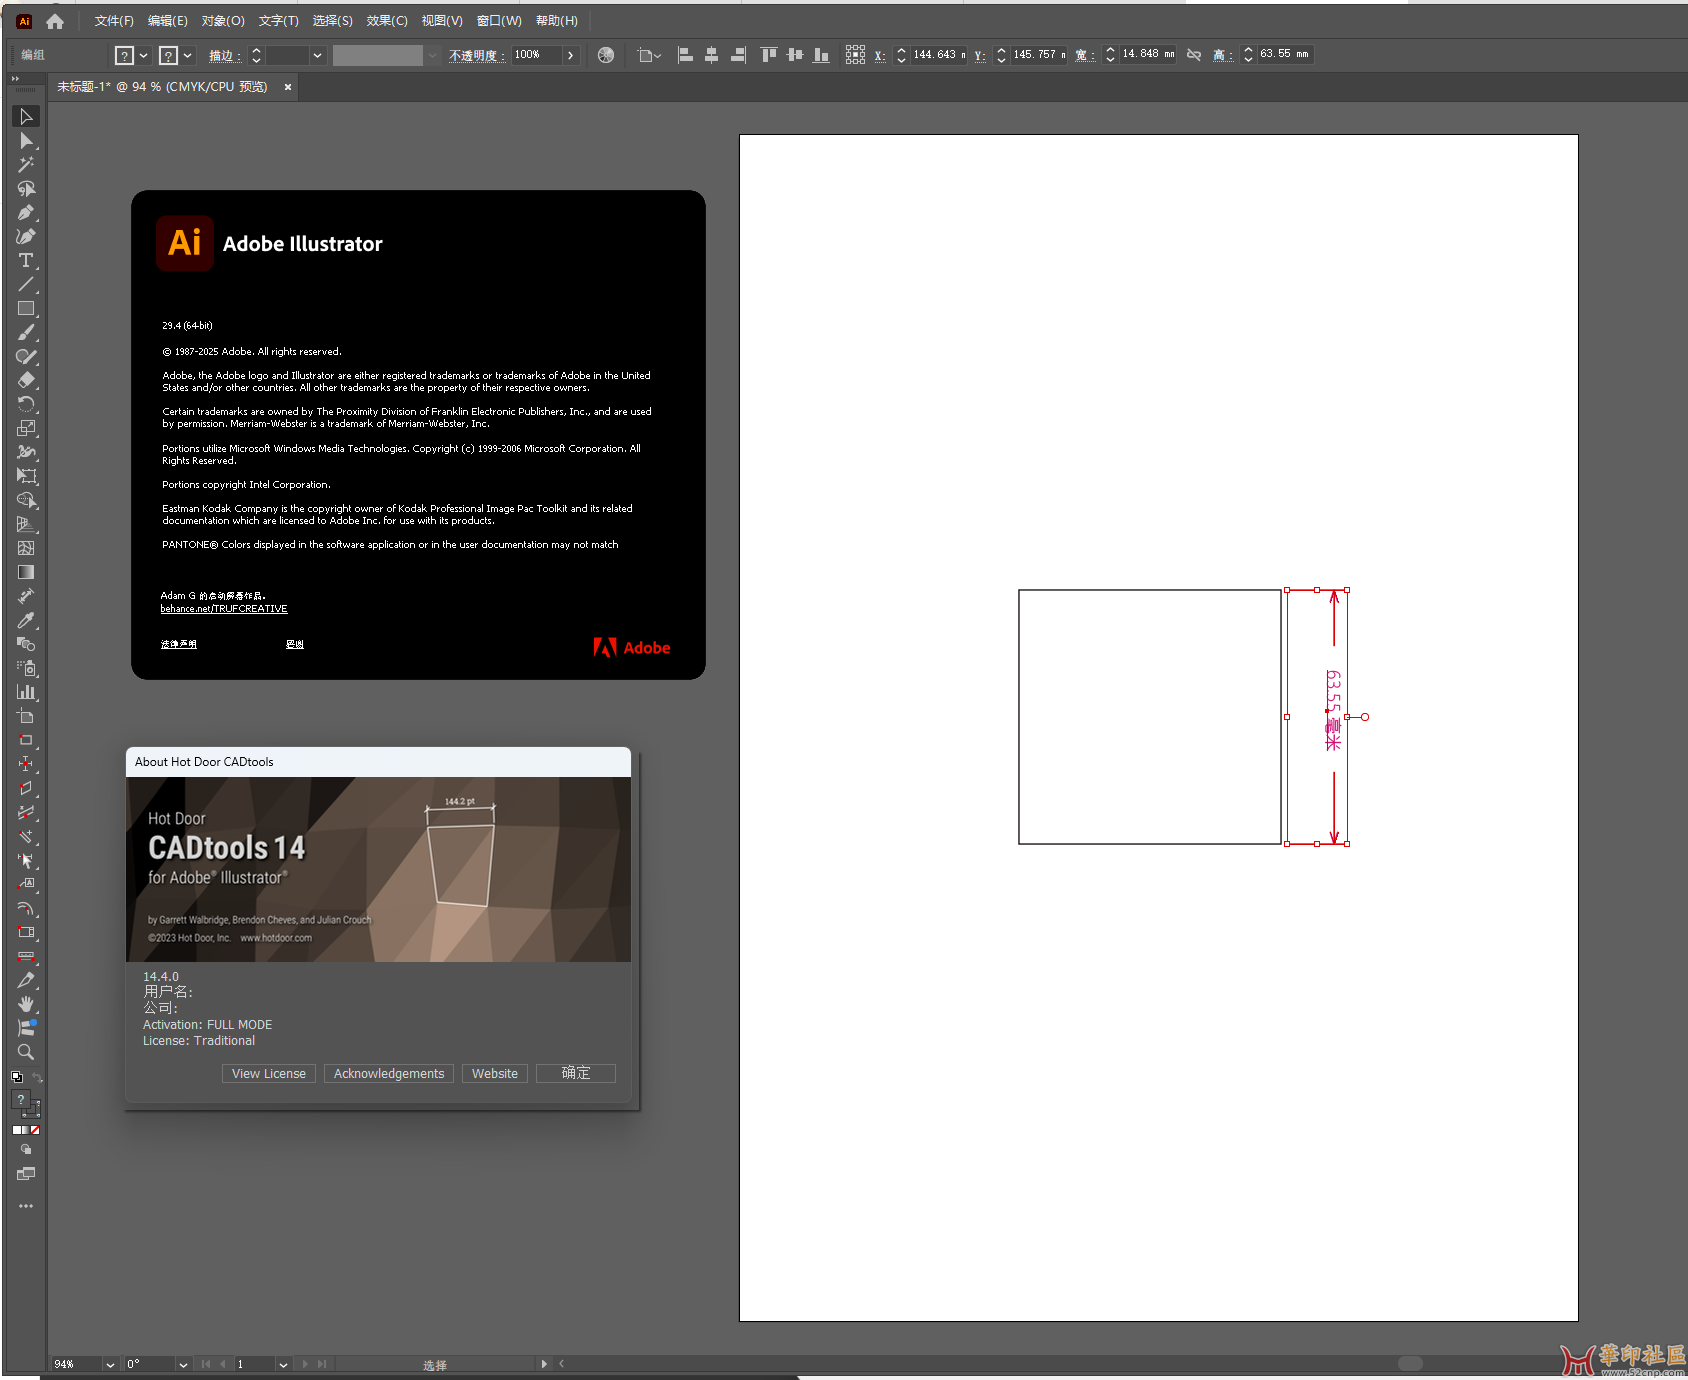Reset to default fill and stroke
Image resolution: width=1688 pixels, height=1380 pixels.
click(x=17, y=1077)
